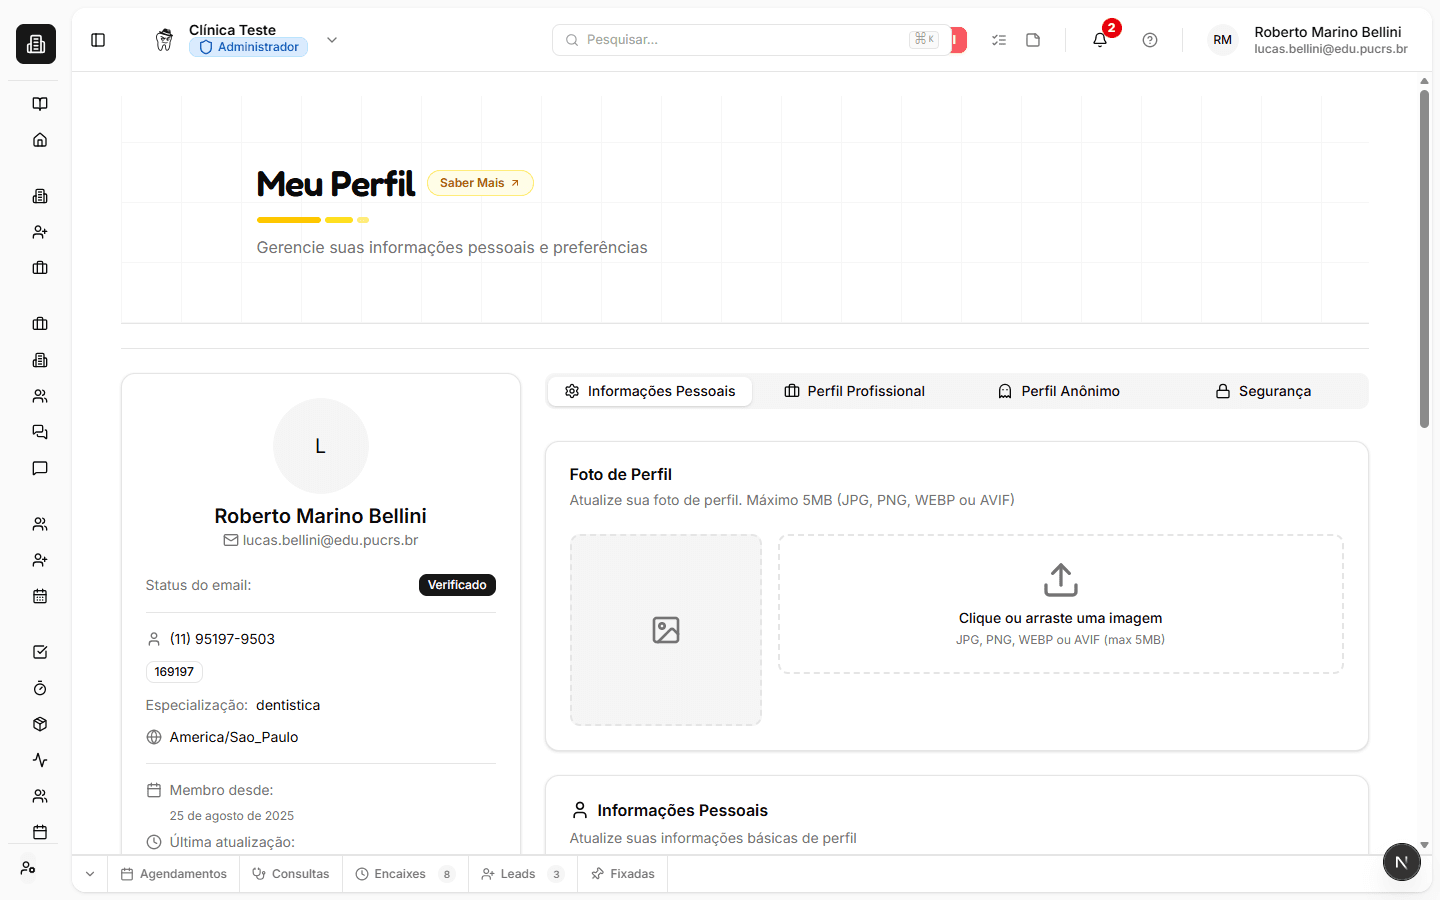This screenshot has height=900, width=1440.
Task: Expand the Clínica Teste workspace dropdown
Action: pos(331,40)
